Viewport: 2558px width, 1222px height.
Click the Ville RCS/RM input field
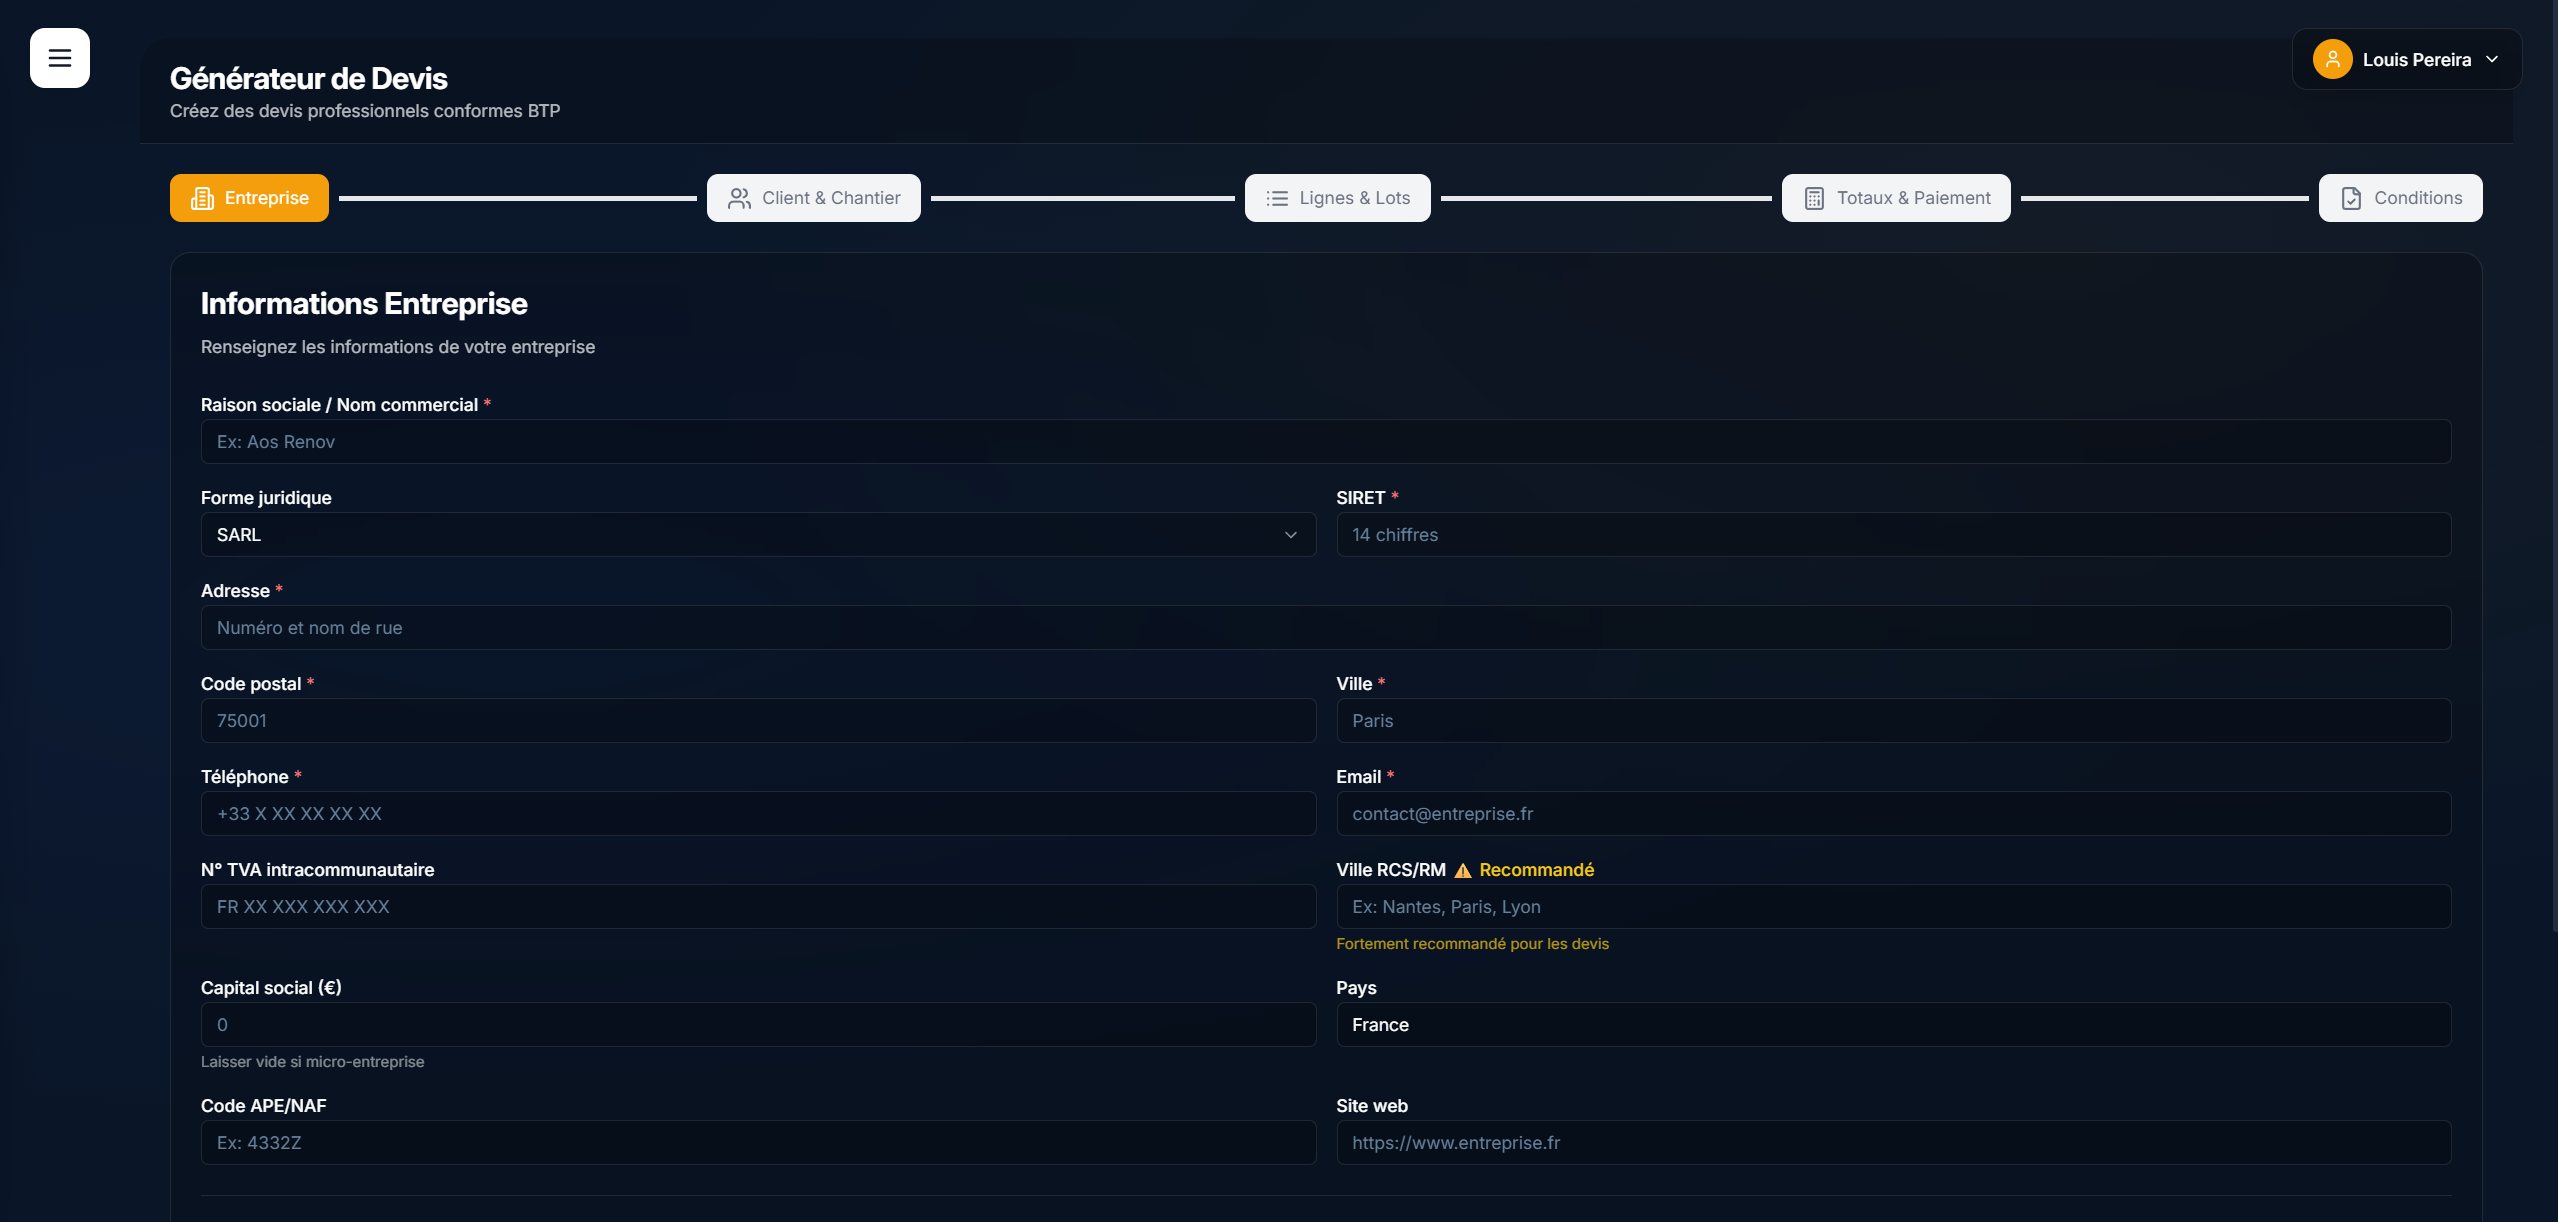1892,907
